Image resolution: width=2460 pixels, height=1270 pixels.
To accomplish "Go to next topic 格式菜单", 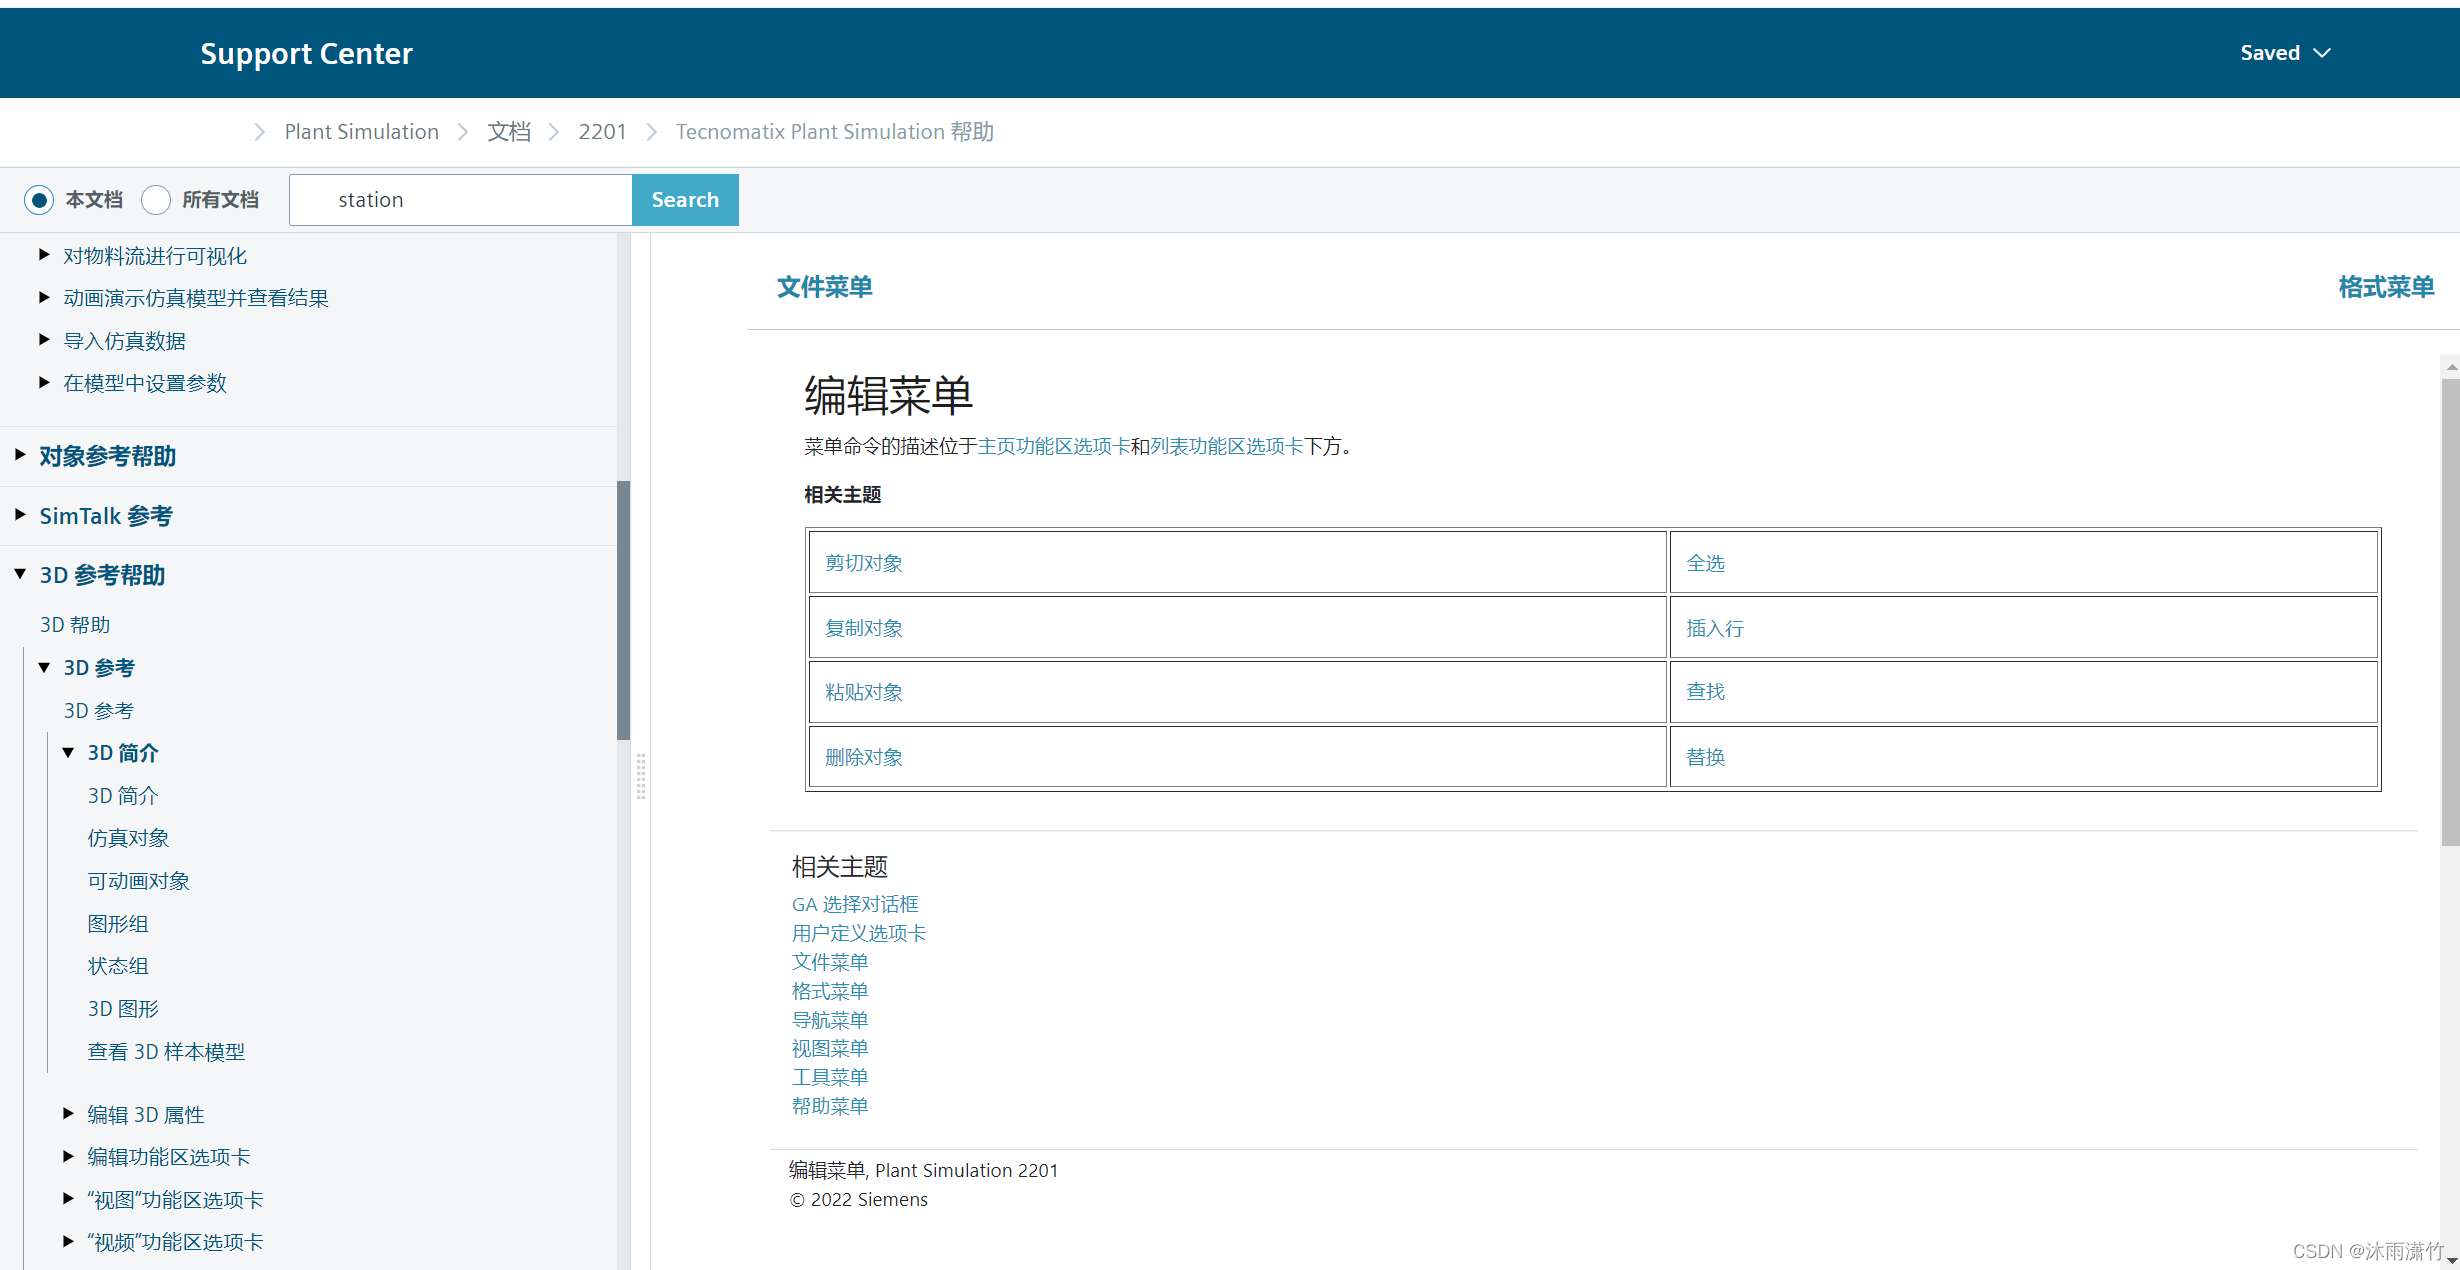I will pyautogui.click(x=2385, y=287).
